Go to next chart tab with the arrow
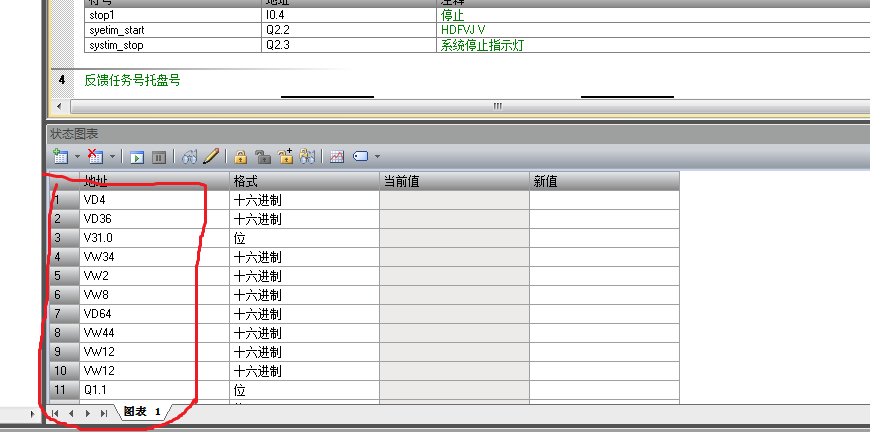Screen dimensions: 870x432 click(x=88, y=413)
